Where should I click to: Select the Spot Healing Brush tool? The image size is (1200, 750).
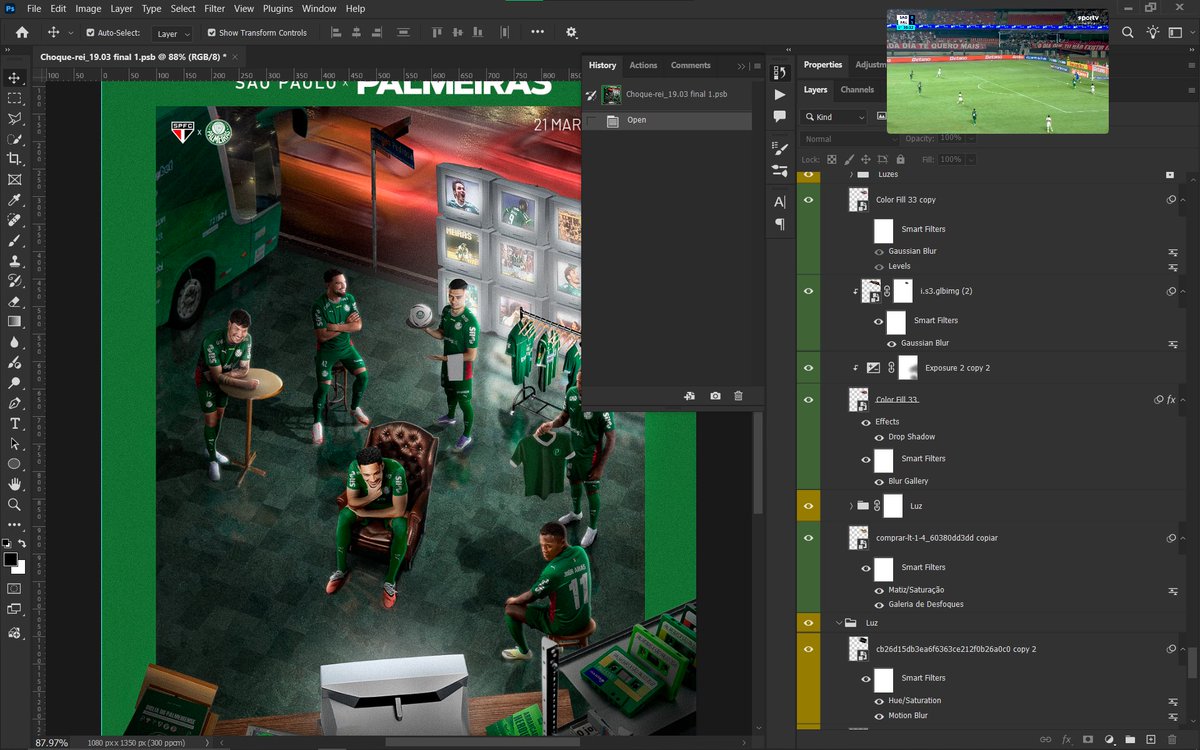click(14, 220)
